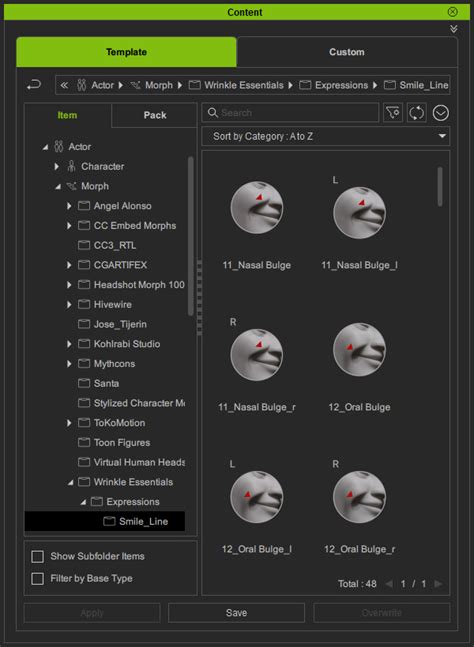Enable Show Subfolder Items checkbox
This screenshot has height=647, width=474.
pyautogui.click(x=38, y=556)
